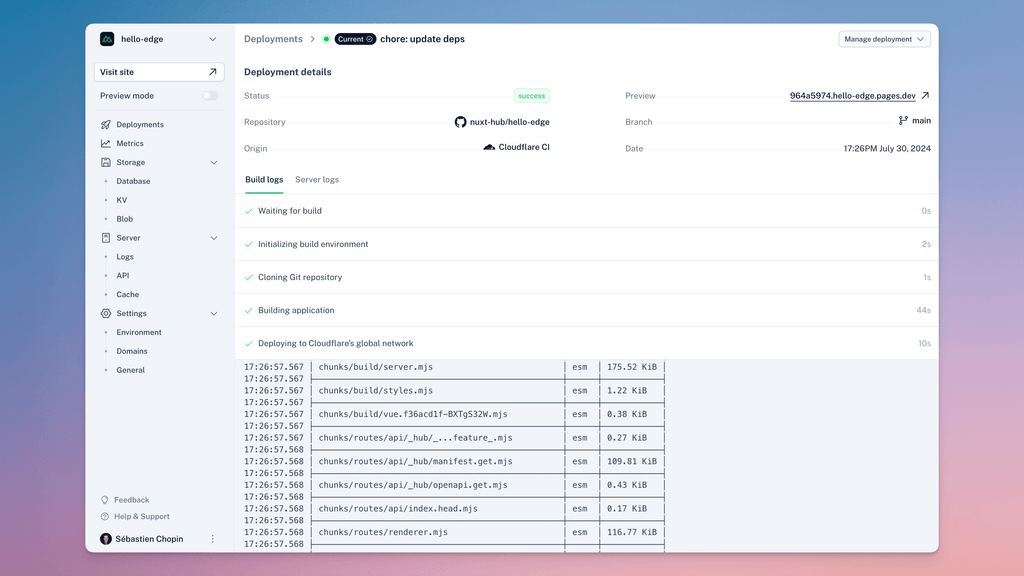This screenshot has width=1024, height=576.
Task: Click the Visit site button
Action: pyautogui.click(x=158, y=71)
